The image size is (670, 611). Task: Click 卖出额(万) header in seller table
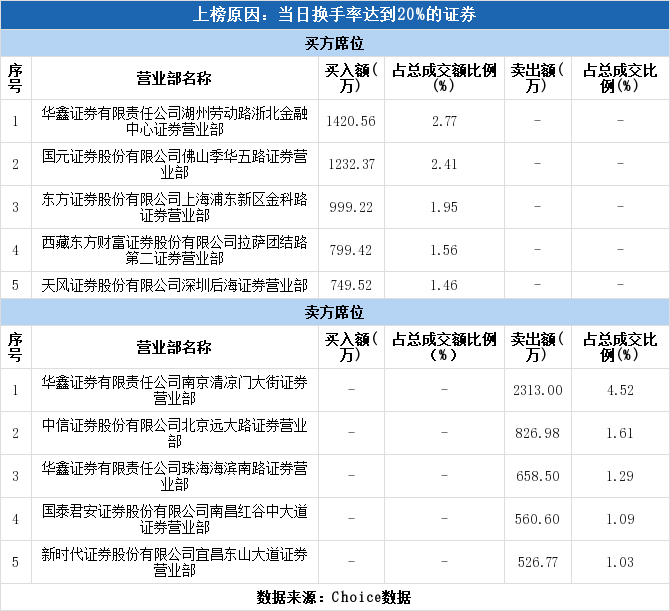coord(537,347)
